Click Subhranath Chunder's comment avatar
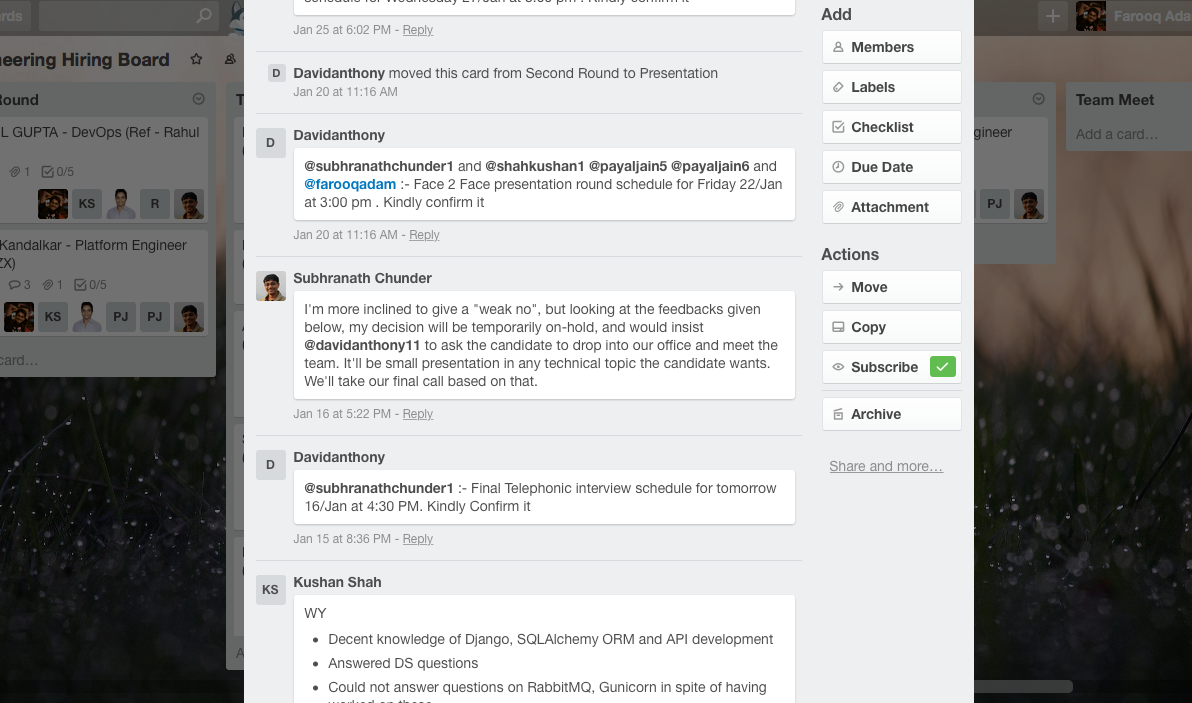 pos(271,286)
